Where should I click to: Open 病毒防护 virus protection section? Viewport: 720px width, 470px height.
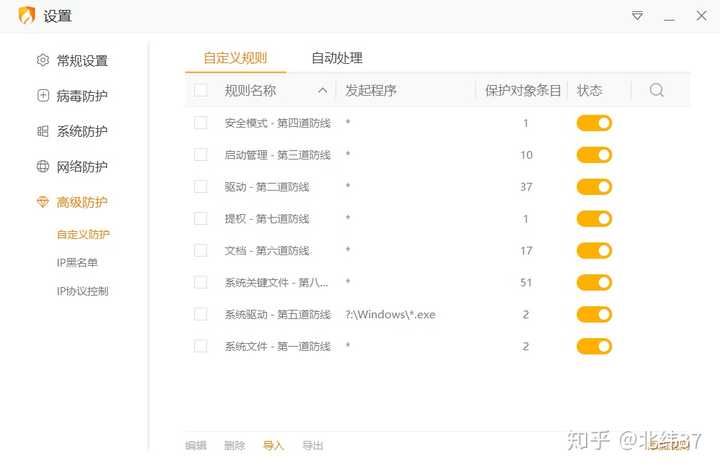click(81, 96)
